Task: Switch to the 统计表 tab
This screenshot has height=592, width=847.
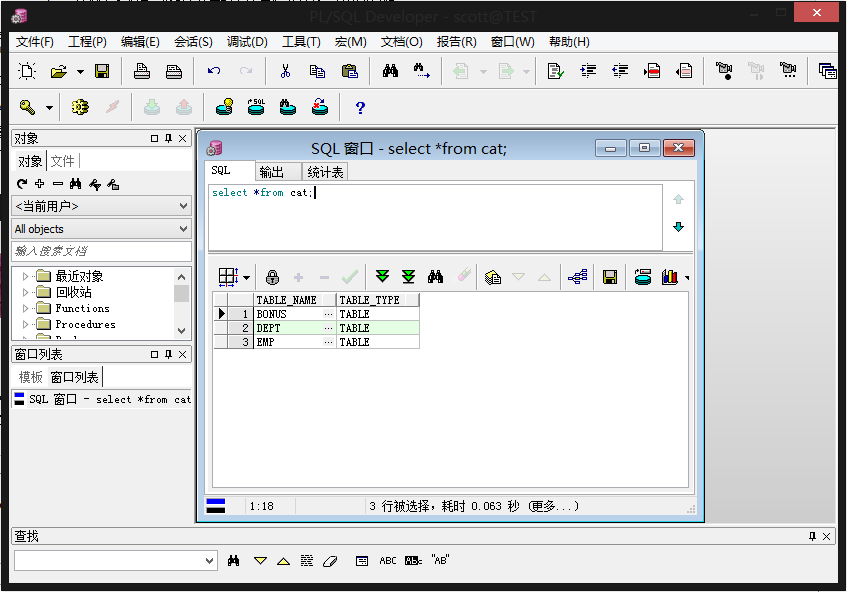Action: coord(326,172)
